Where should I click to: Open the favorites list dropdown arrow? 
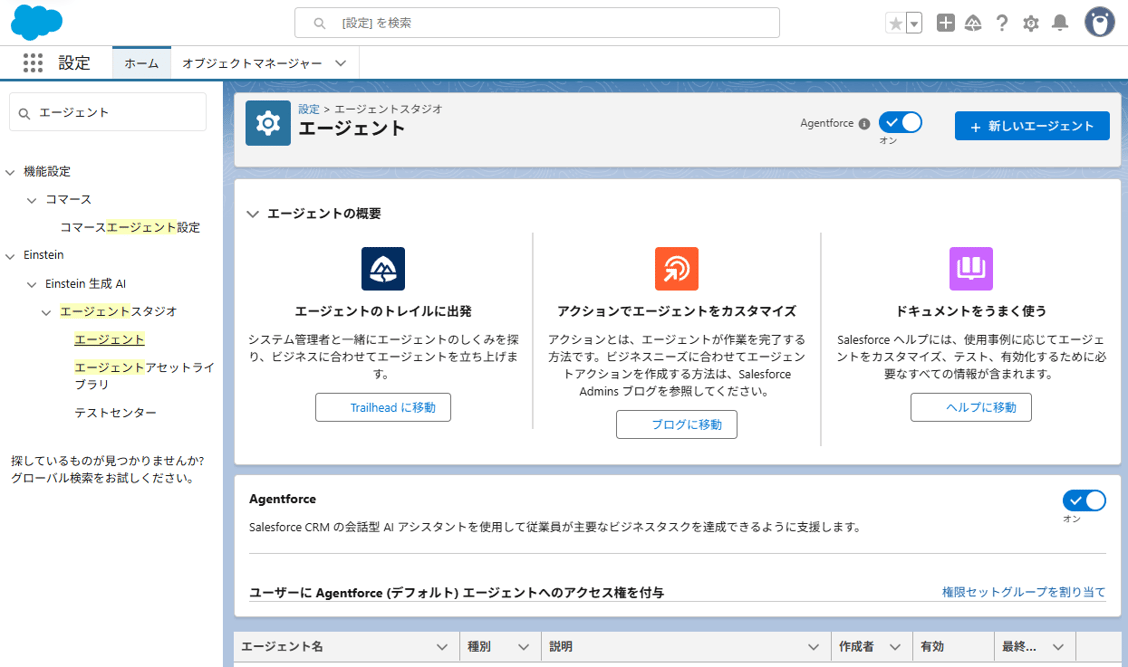point(914,23)
